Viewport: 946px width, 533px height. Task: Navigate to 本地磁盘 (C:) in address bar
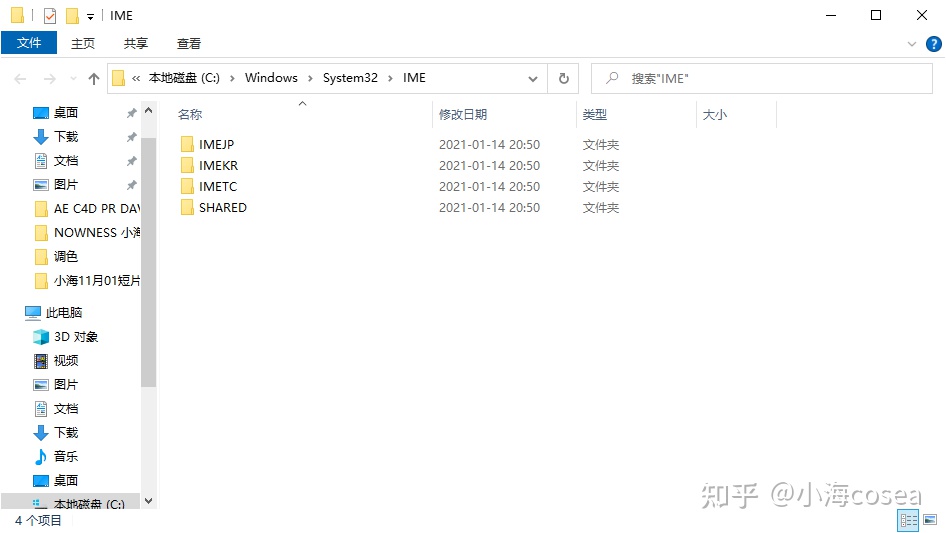[x=185, y=78]
